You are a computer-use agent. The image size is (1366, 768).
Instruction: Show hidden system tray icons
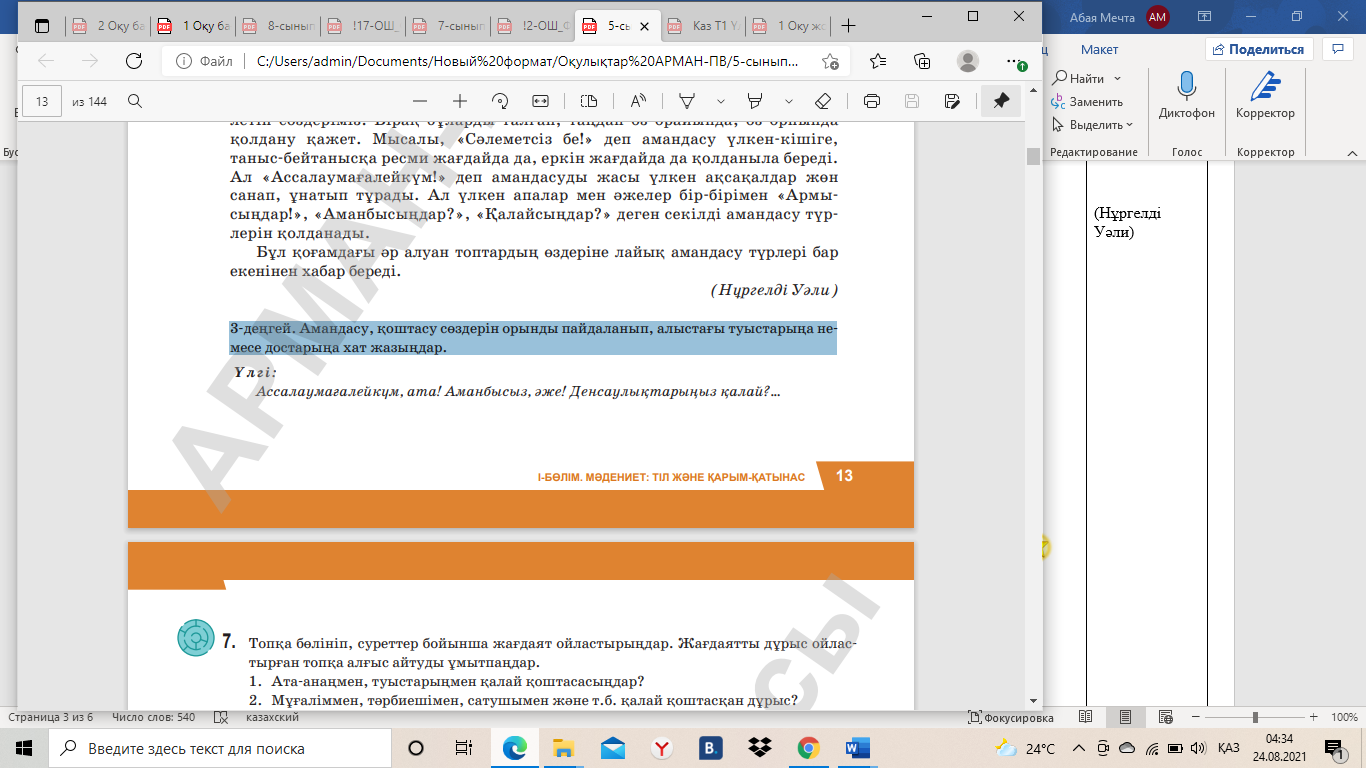pos(1078,748)
